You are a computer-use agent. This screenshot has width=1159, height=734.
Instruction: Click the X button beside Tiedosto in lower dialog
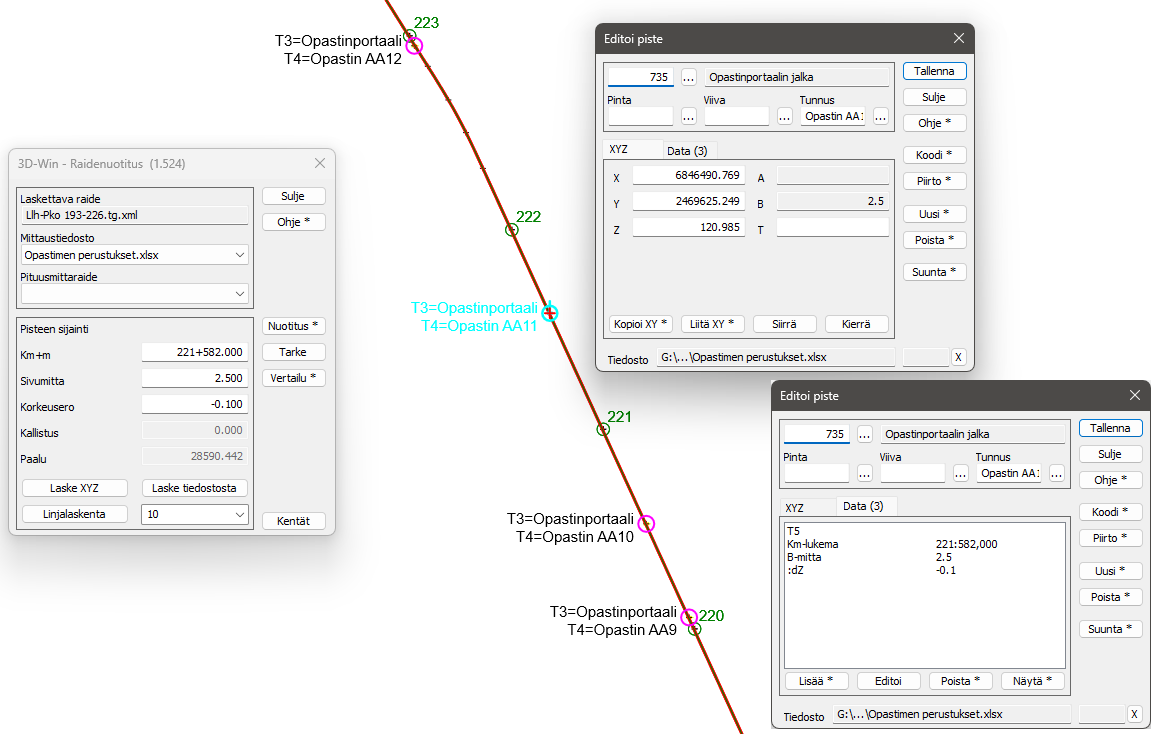pos(1134,714)
